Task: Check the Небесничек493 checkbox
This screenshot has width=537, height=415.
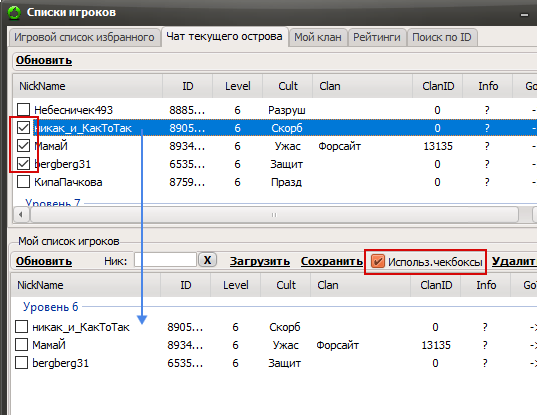Action: point(23,110)
